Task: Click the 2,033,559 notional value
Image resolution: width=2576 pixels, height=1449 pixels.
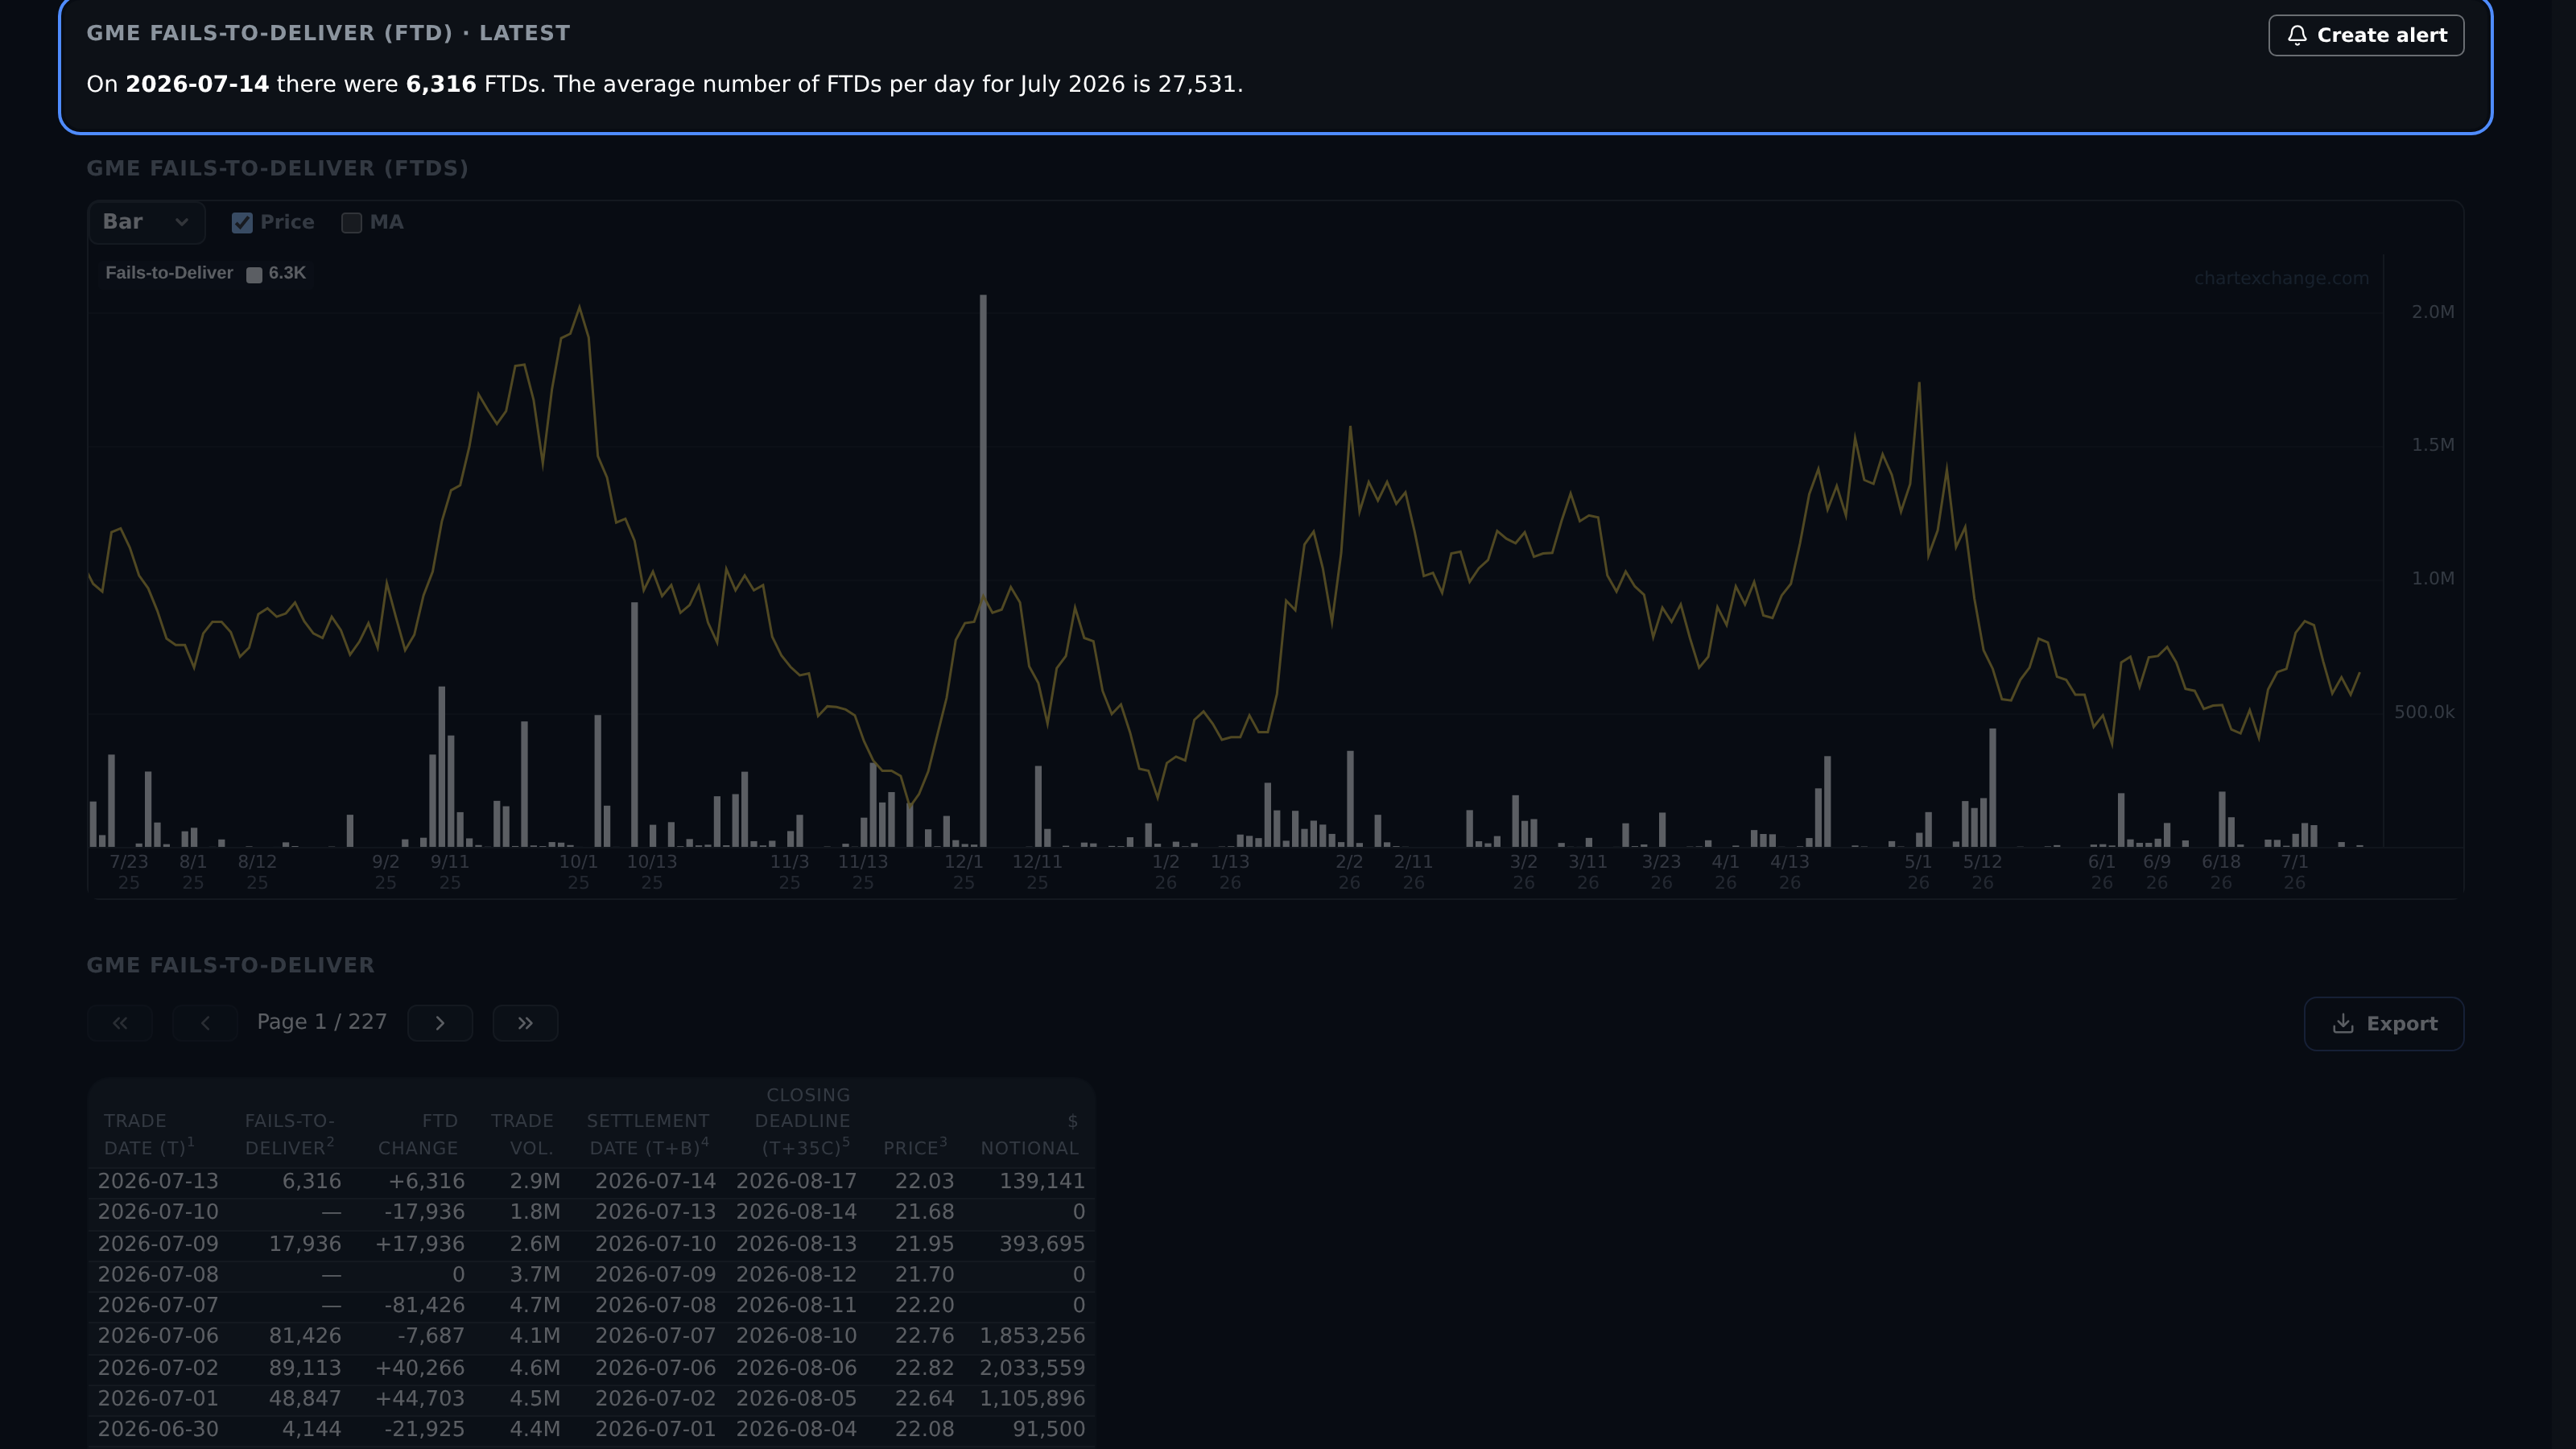Action: 1032,1368
